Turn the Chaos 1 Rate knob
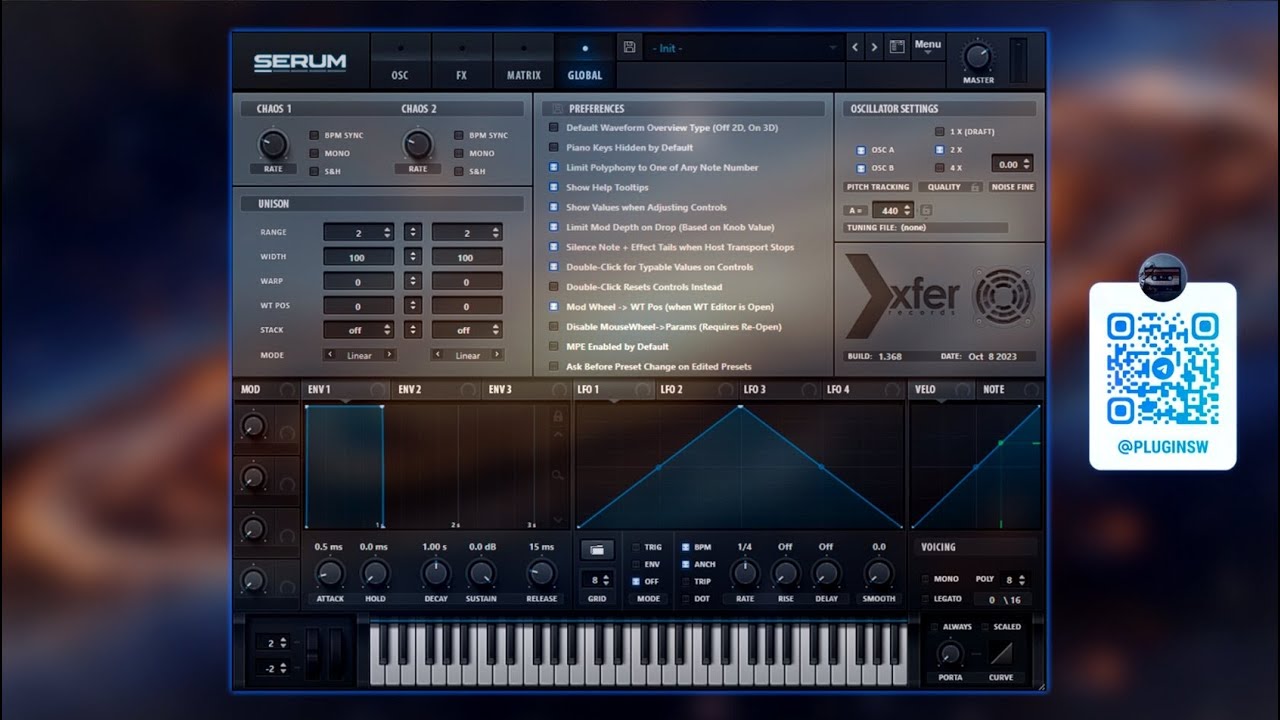 pyautogui.click(x=273, y=145)
